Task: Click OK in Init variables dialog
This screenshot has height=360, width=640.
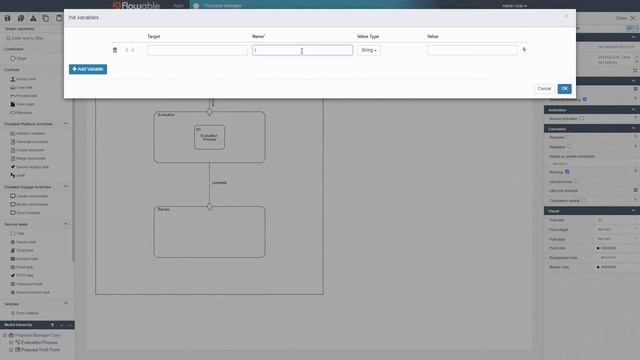Action: tap(564, 89)
